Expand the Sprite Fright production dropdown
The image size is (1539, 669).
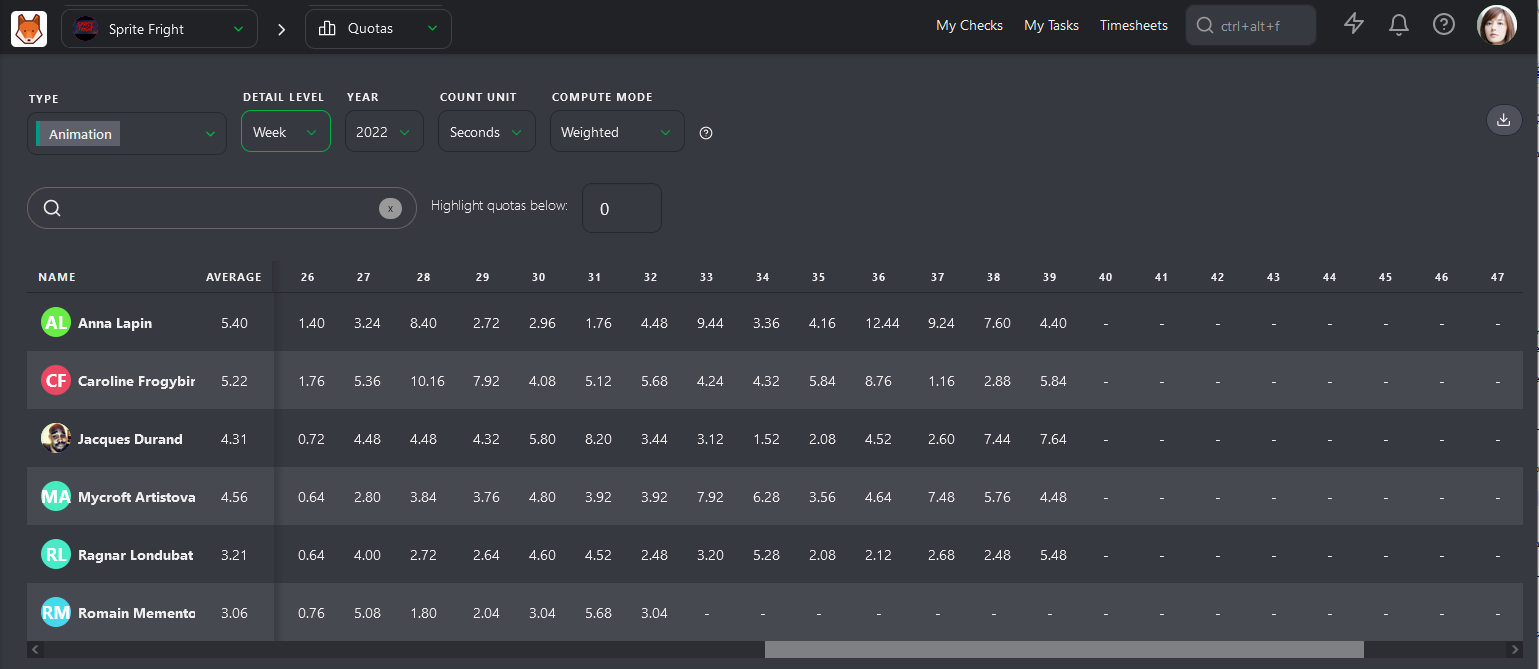[160, 29]
